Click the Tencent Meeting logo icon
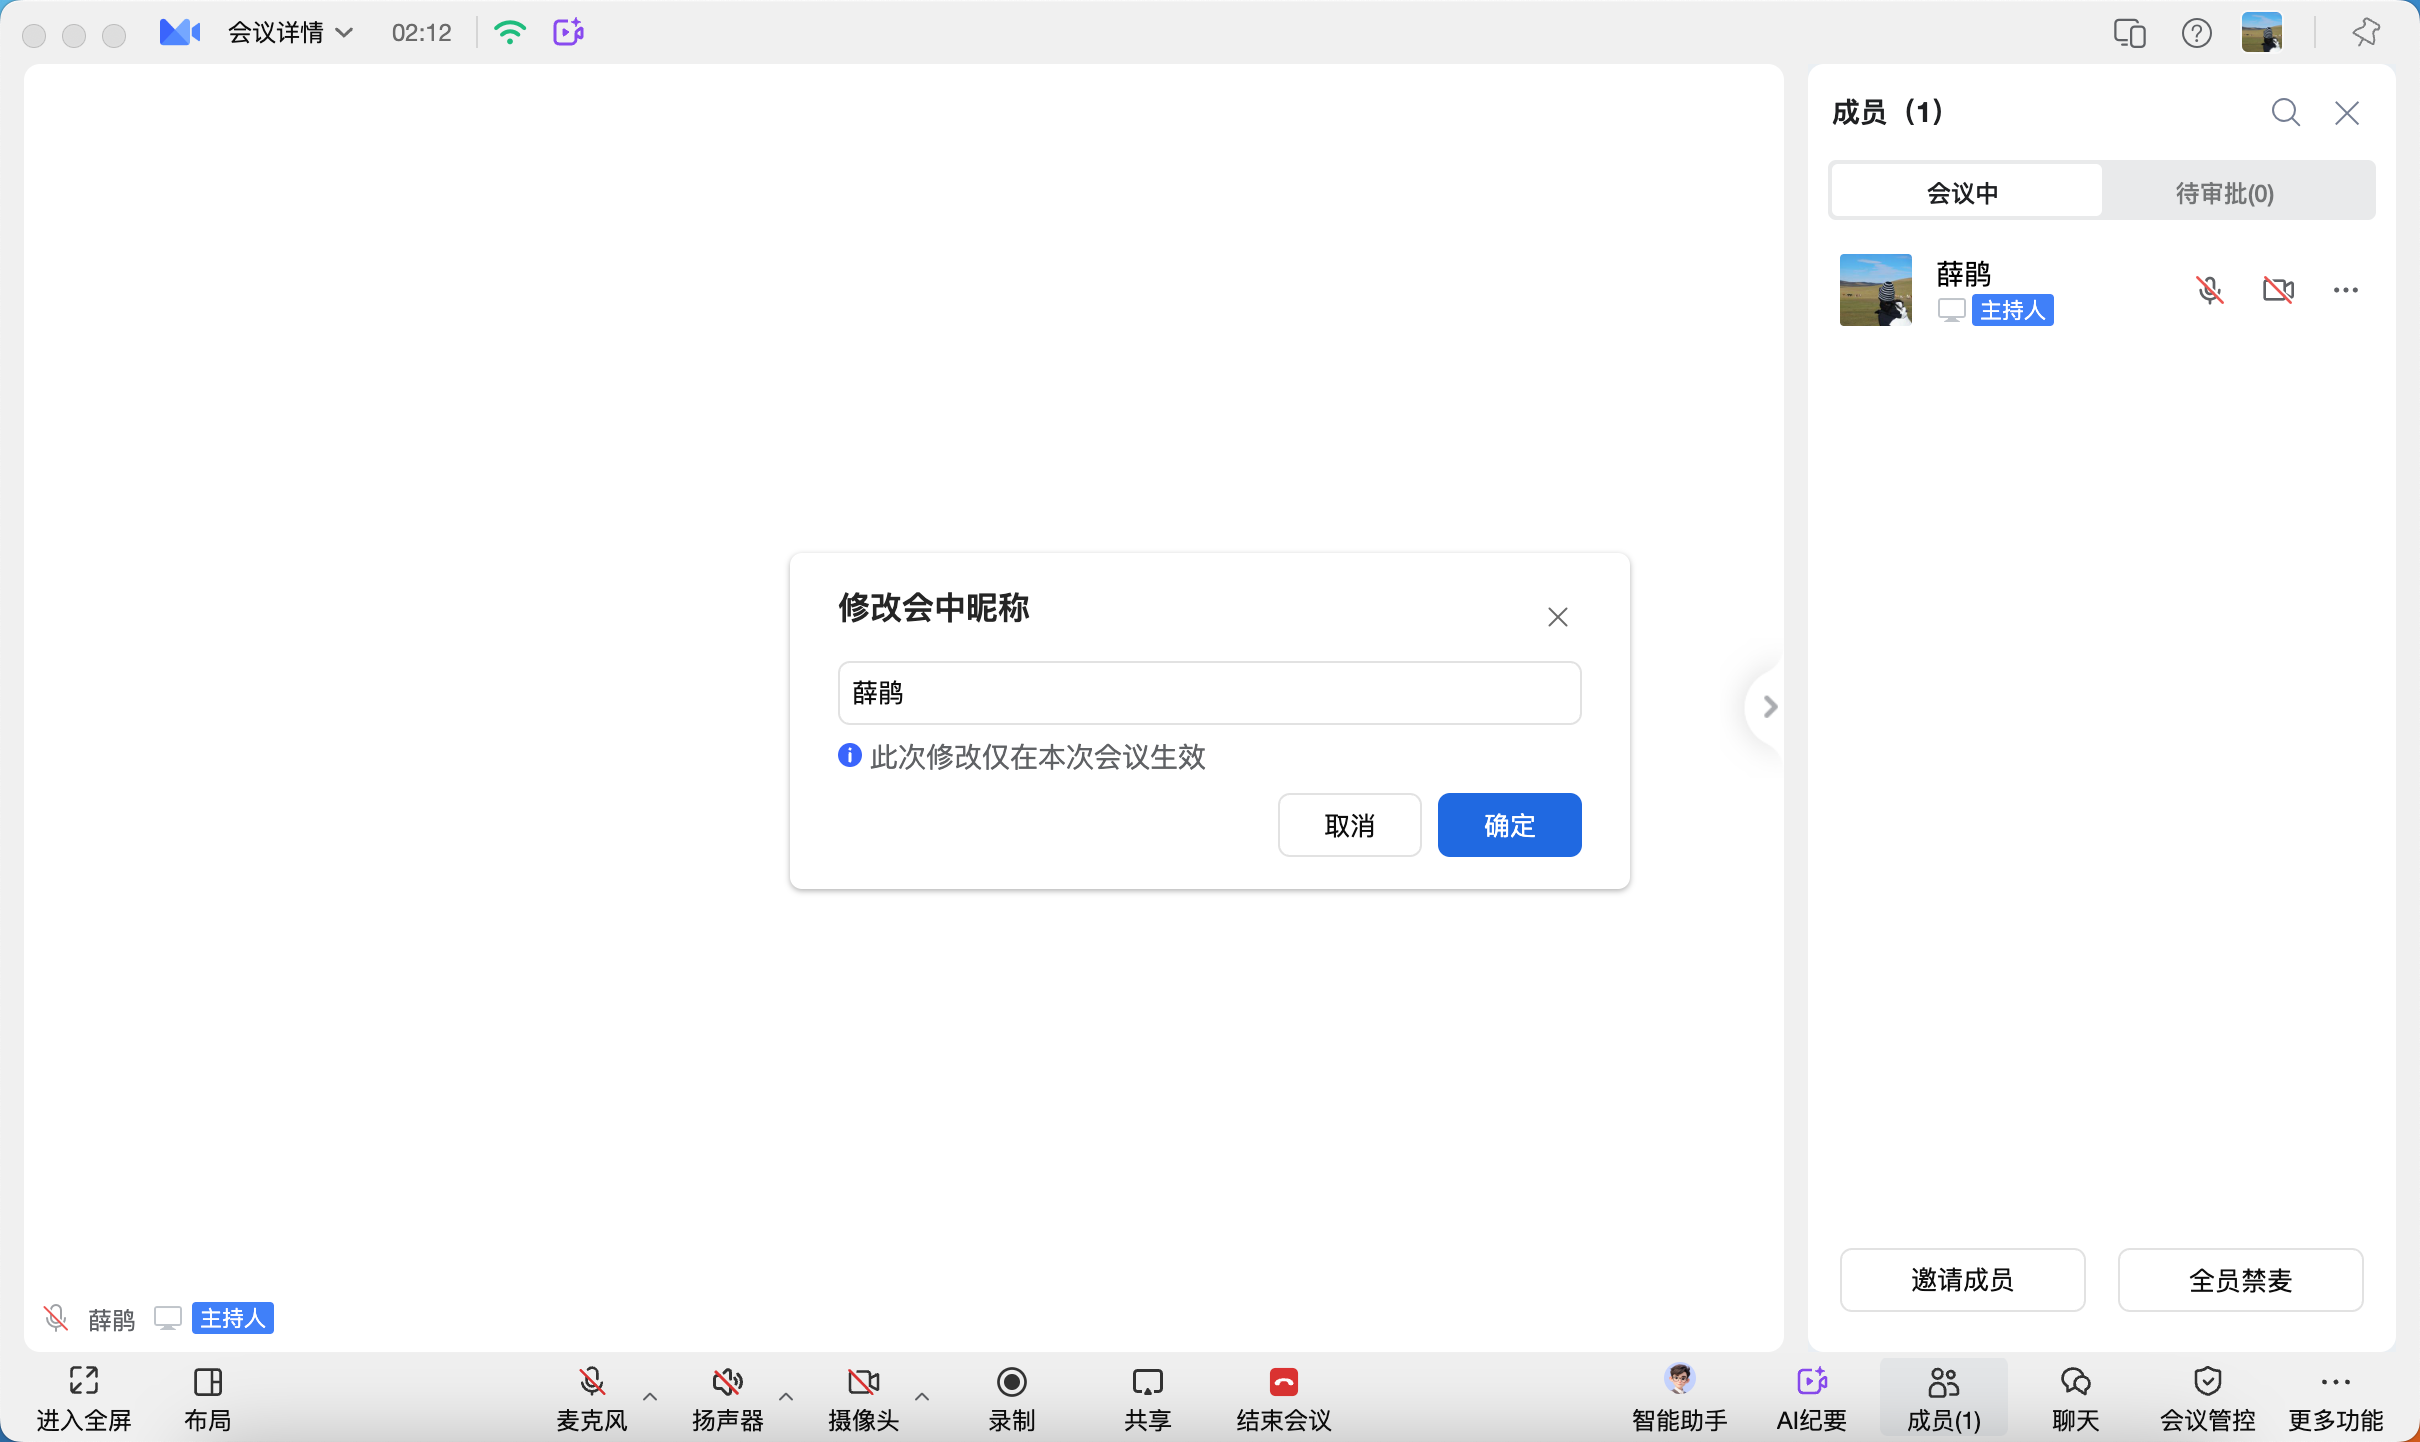This screenshot has width=2420, height=1442. coord(180,33)
